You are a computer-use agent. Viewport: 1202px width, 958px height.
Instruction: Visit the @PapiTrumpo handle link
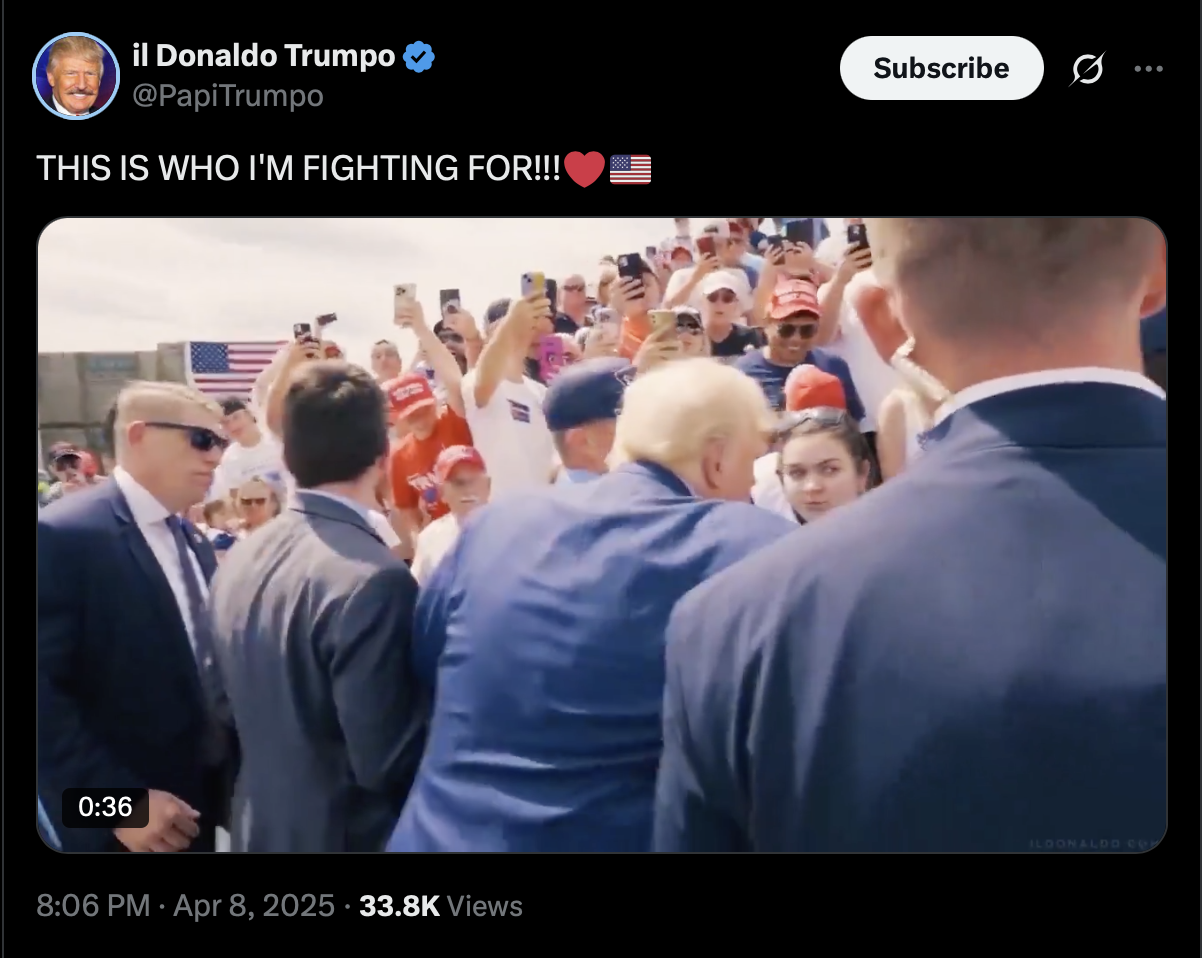(x=228, y=96)
